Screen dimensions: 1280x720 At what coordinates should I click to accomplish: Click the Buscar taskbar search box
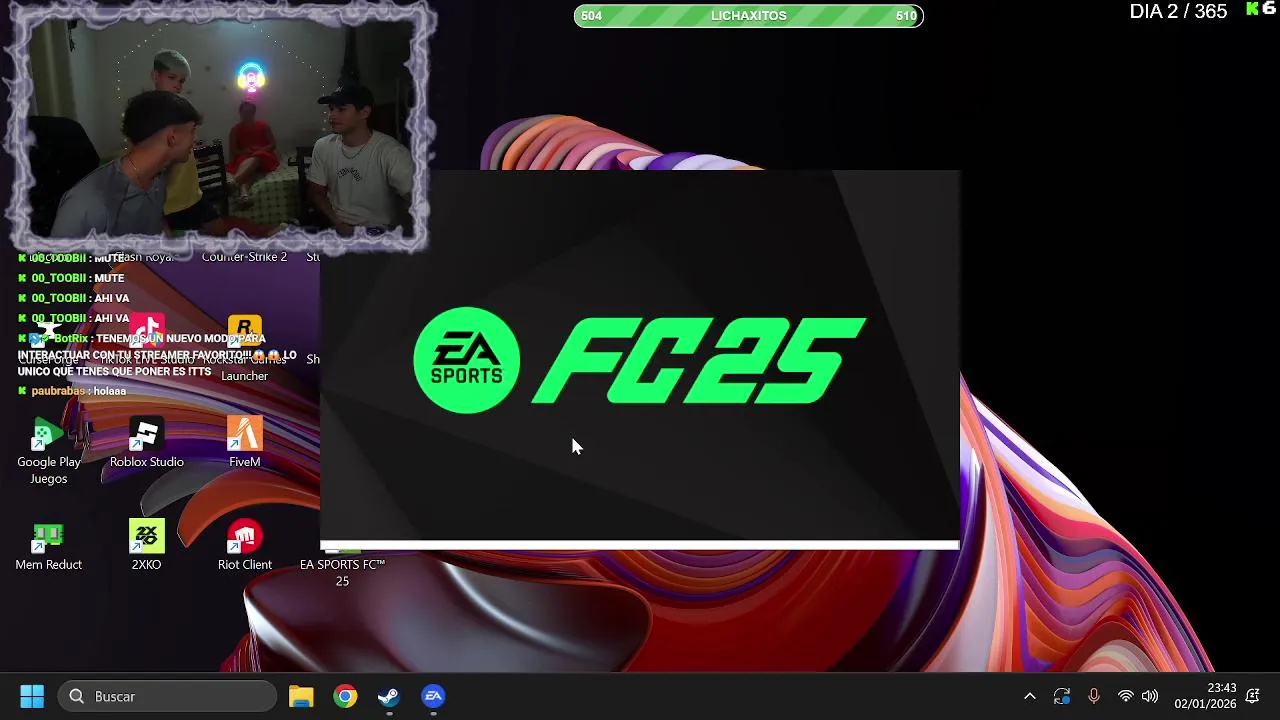tap(166, 696)
